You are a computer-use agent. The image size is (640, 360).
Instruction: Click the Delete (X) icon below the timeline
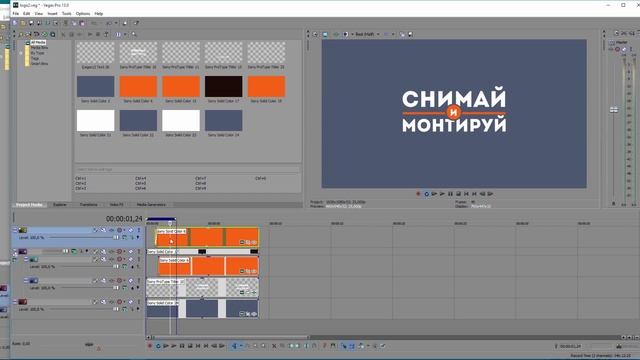pyautogui.click(x=274, y=346)
